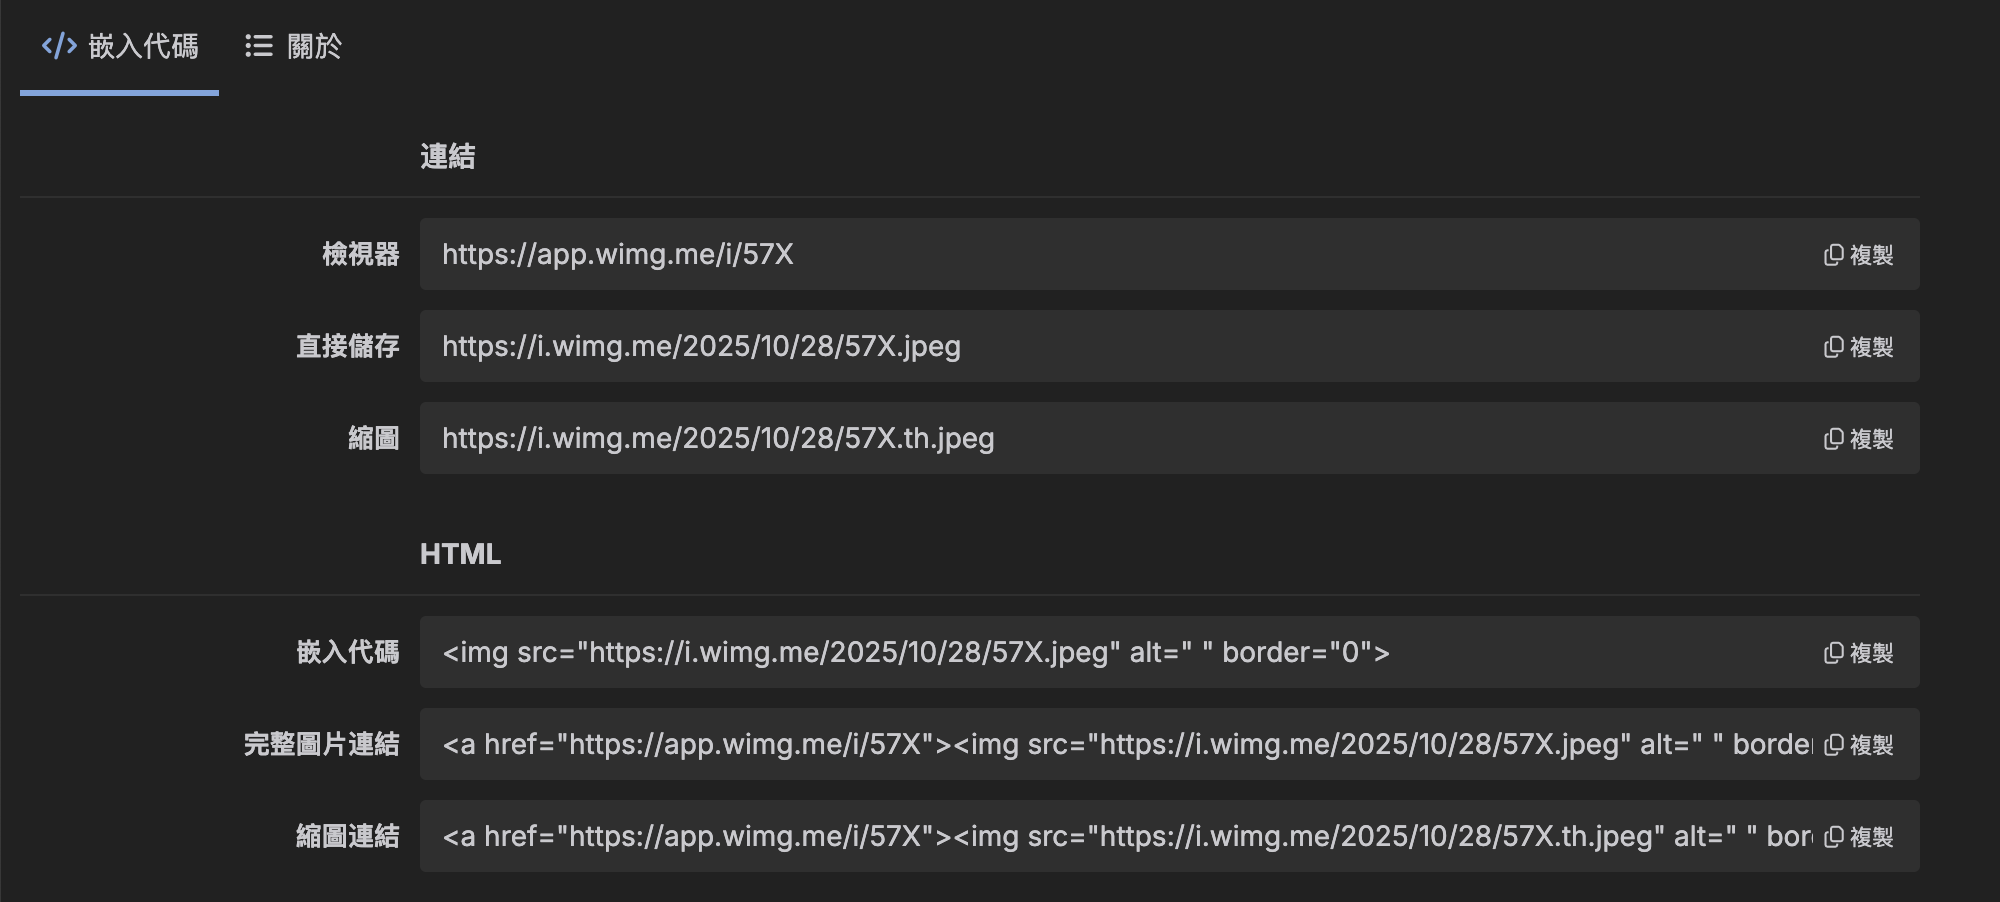Open the 嵌入代碼 tab
This screenshot has width=2000, height=902.
142,46
